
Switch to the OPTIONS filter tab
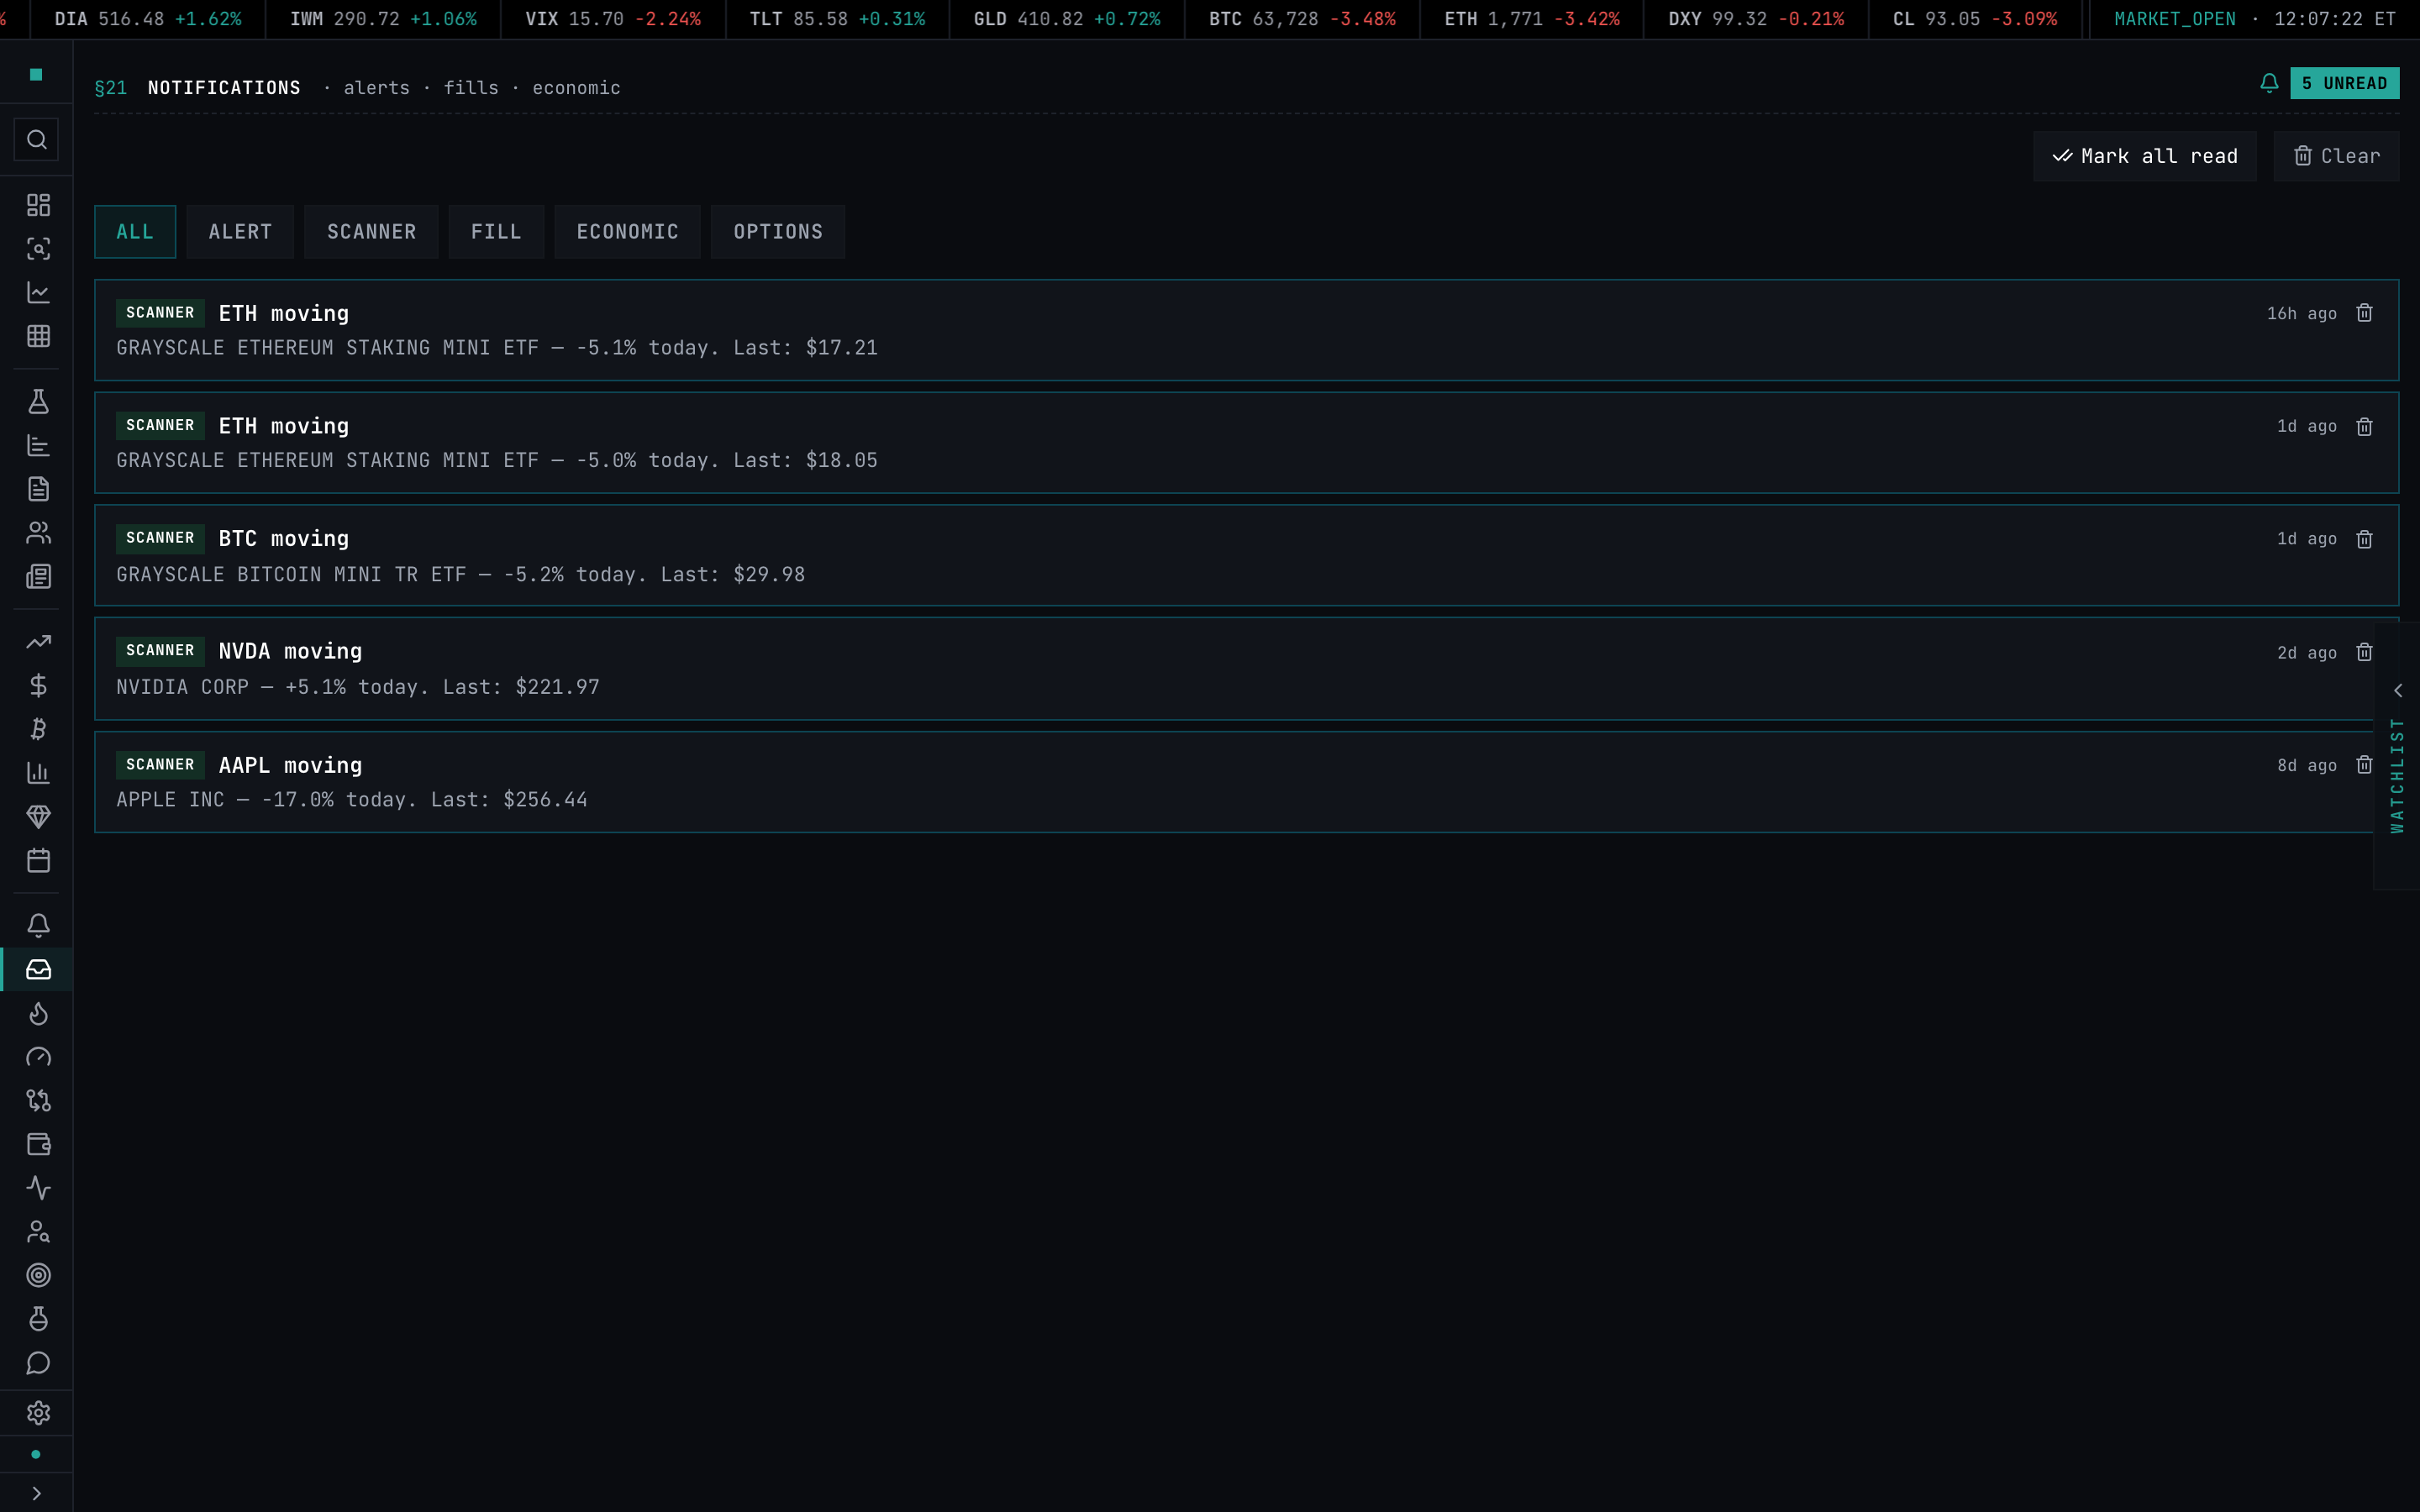[x=778, y=232]
